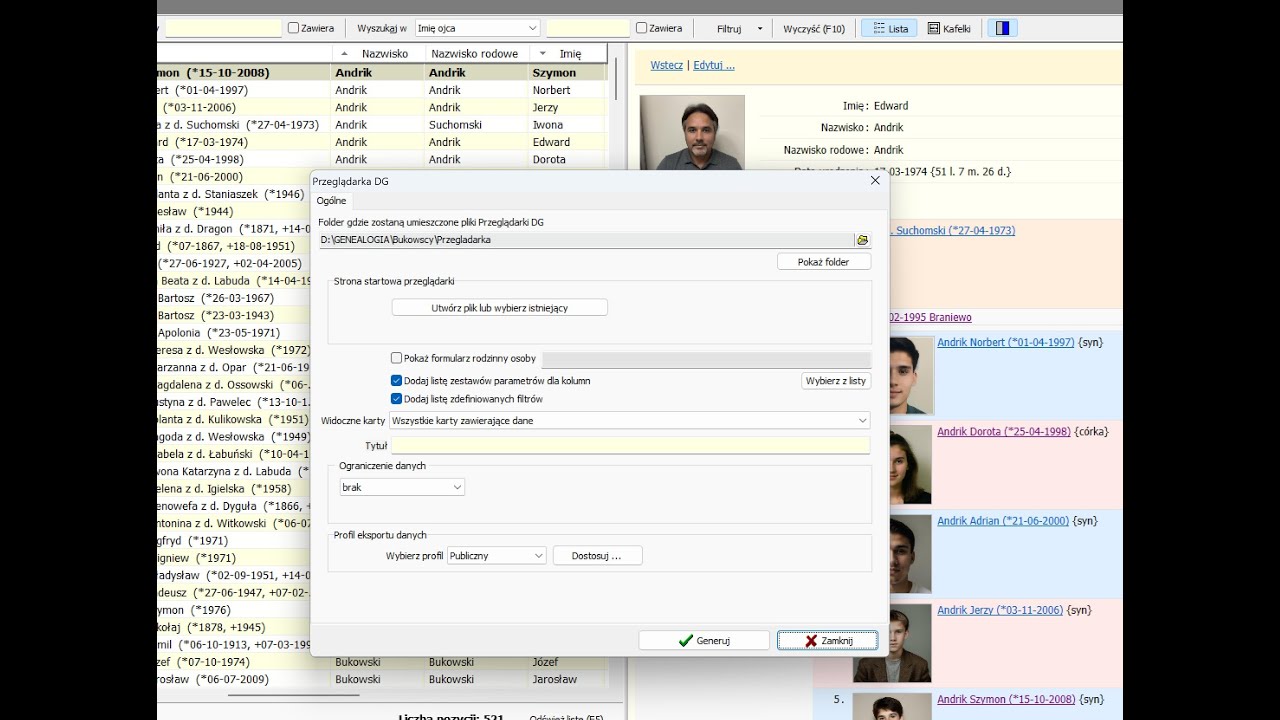This screenshot has width=1280, height=720.
Task: Select the row with Imię Jerzy
Action: click(x=382, y=107)
